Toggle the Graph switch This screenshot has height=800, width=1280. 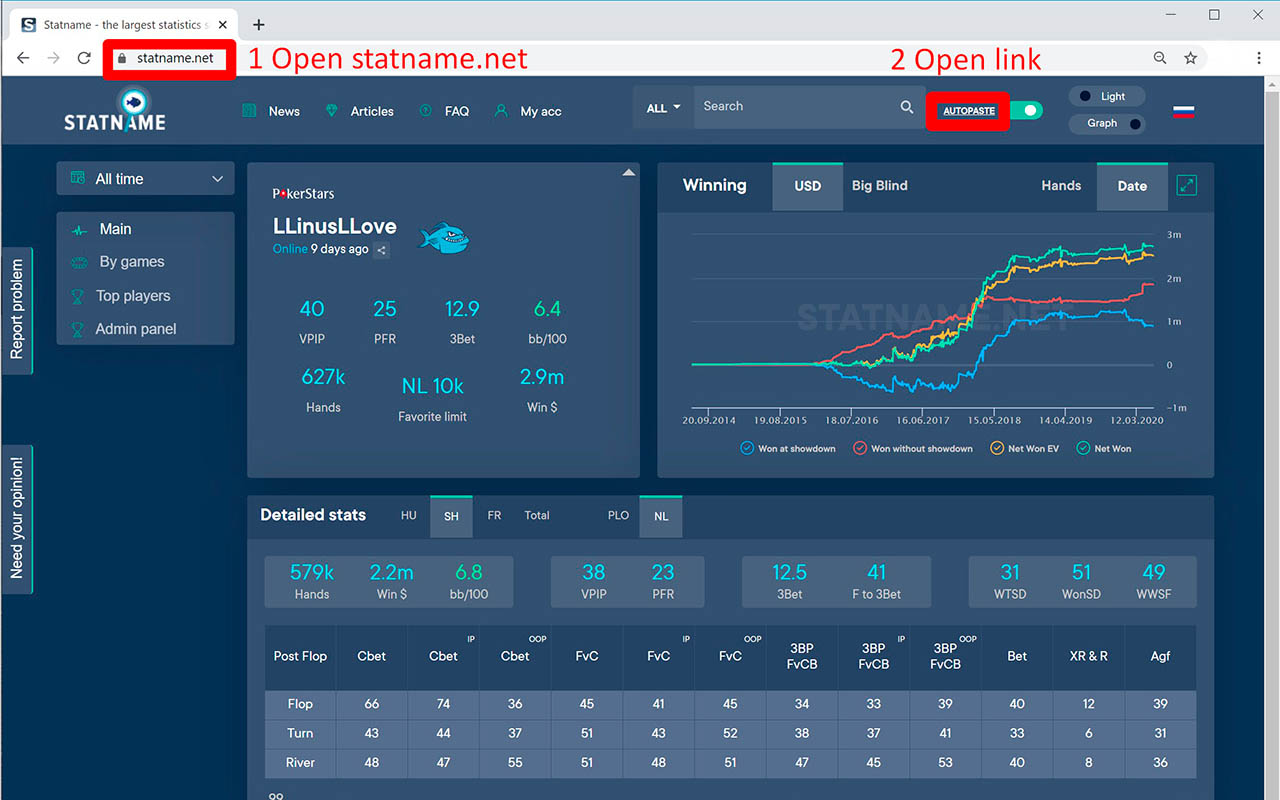(1106, 123)
